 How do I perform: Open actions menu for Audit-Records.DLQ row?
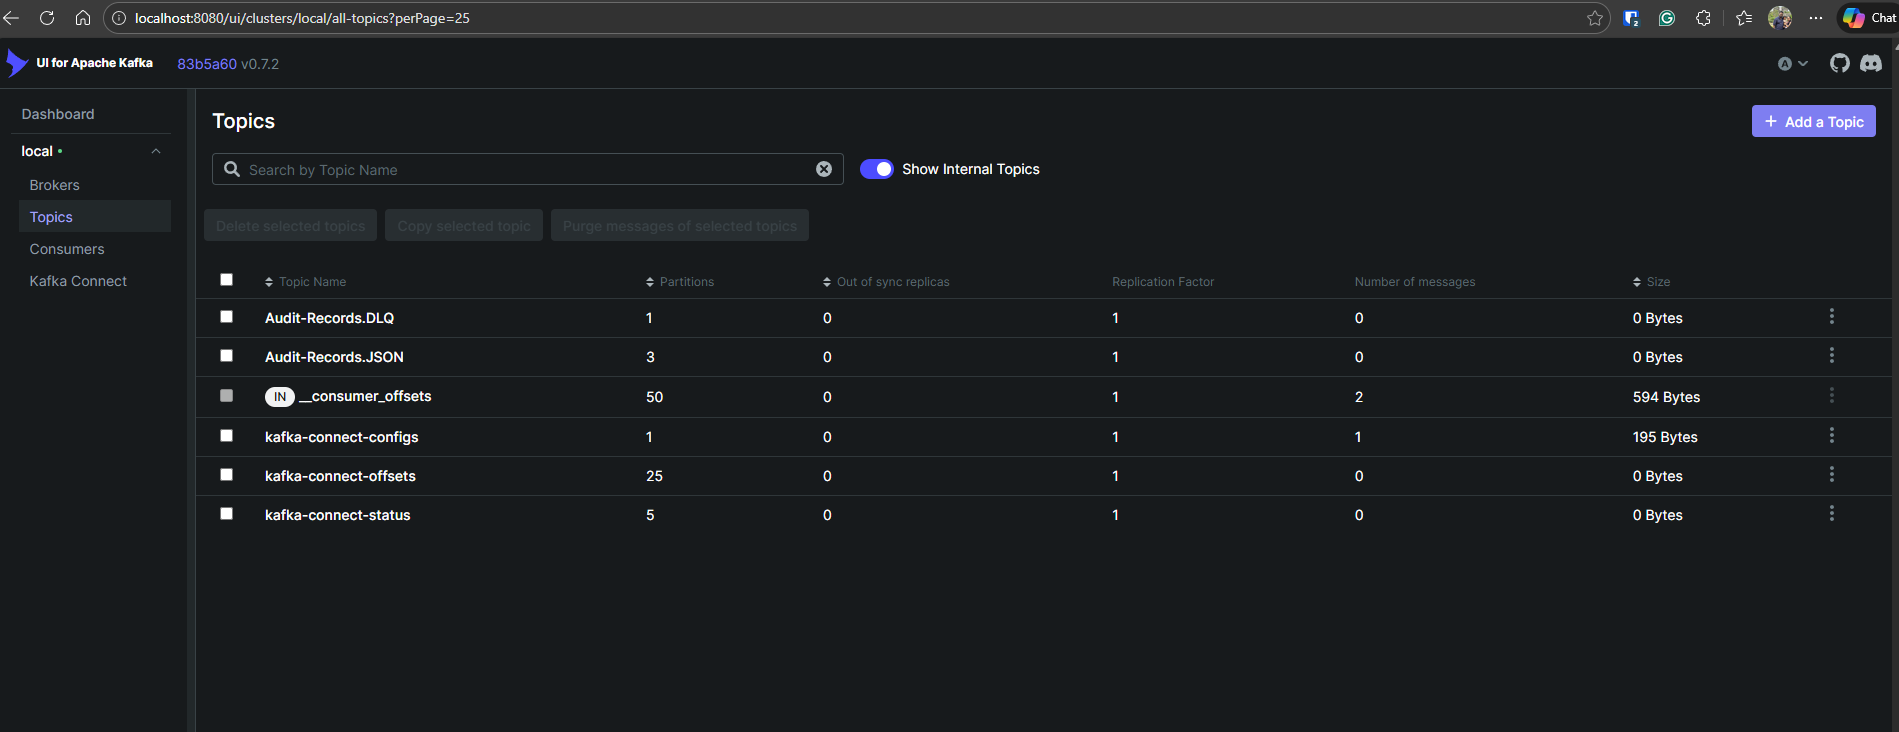click(1831, 317)
